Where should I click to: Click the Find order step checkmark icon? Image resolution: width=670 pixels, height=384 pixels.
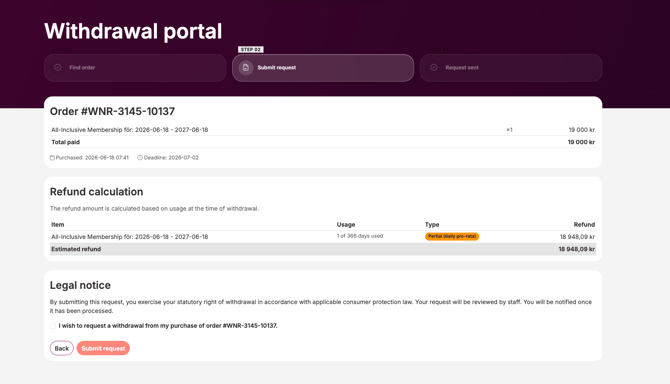tap(58, 67)
